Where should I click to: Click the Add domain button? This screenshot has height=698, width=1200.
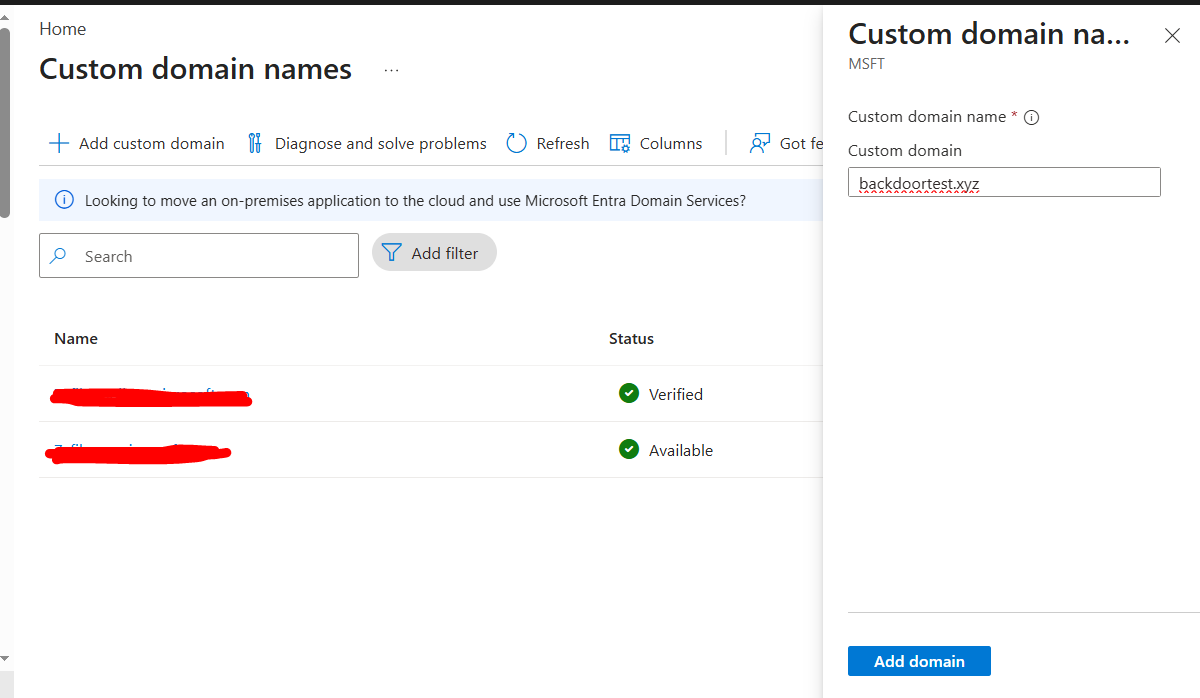click(919, 661)
